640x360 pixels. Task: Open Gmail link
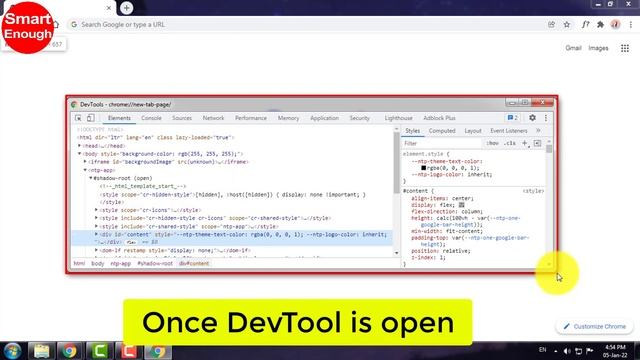(573, 48)
